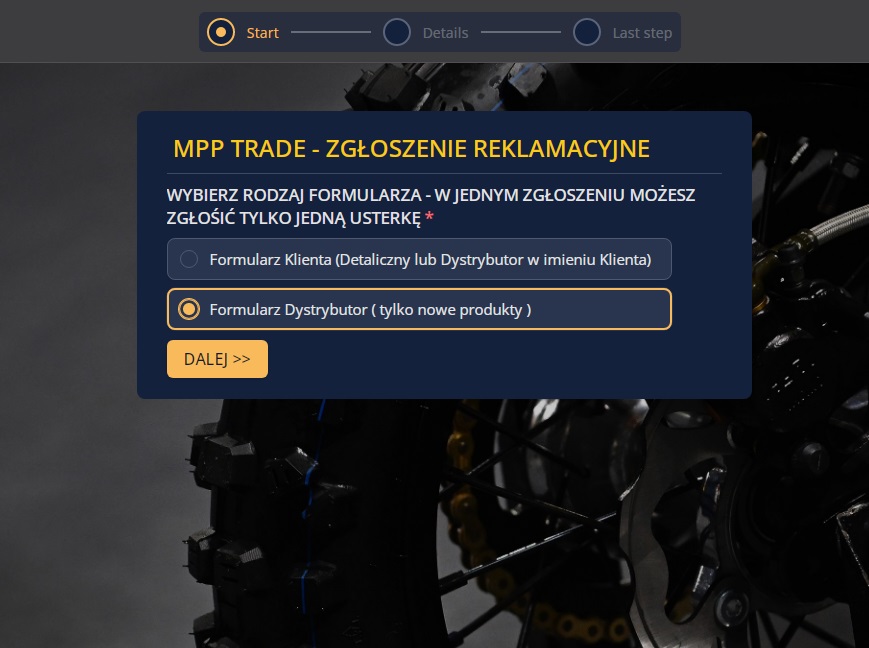Click the Details step circle indicator
This screenshot has width=869, height=648.
point(397,32)
